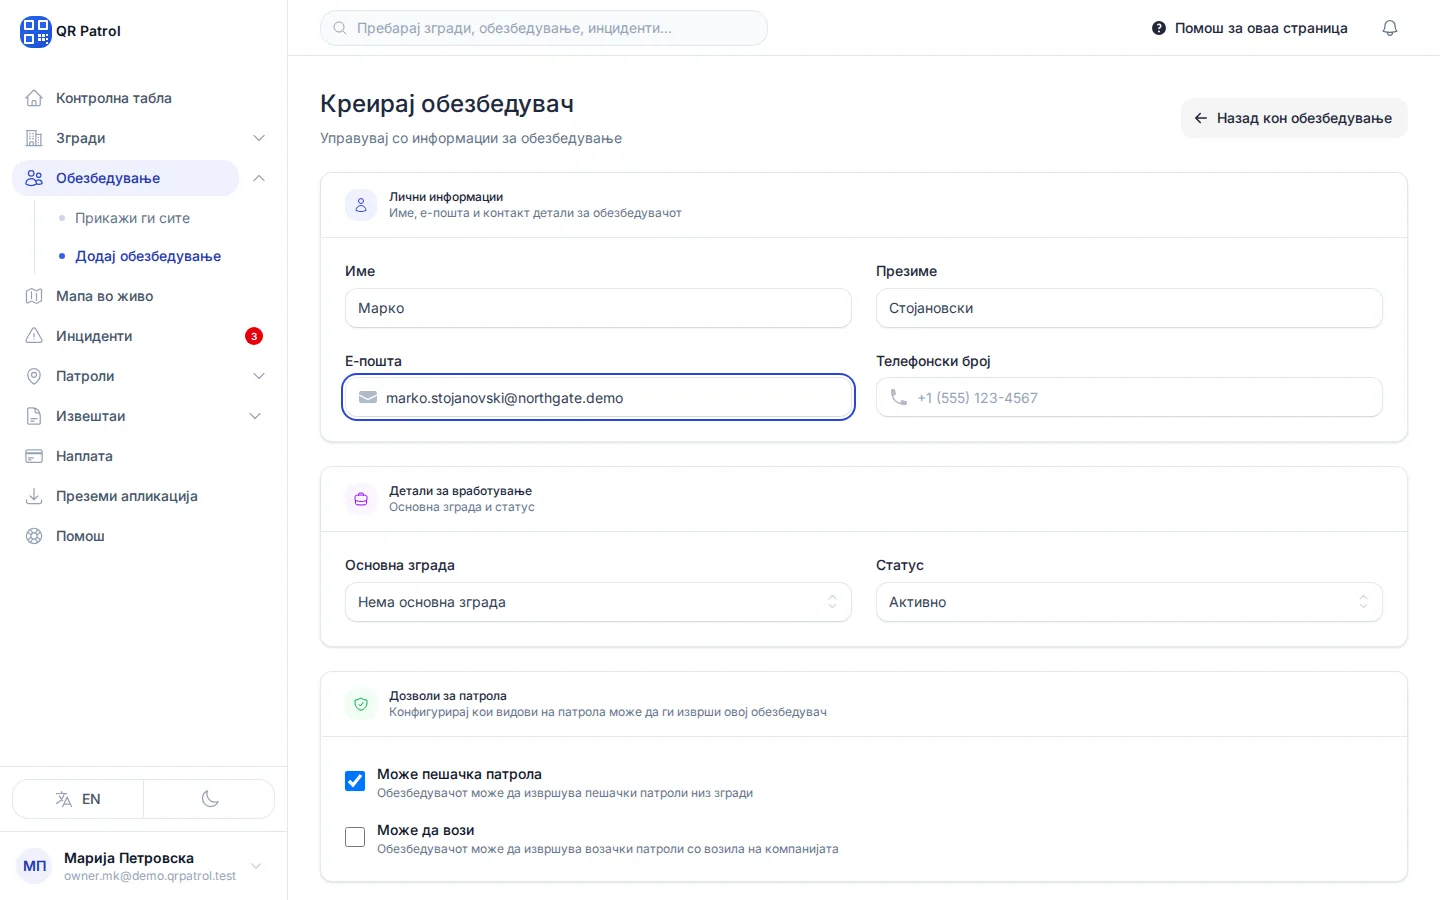Click the Име field containing Марко
1440x900 pixels.
[598, 308]
